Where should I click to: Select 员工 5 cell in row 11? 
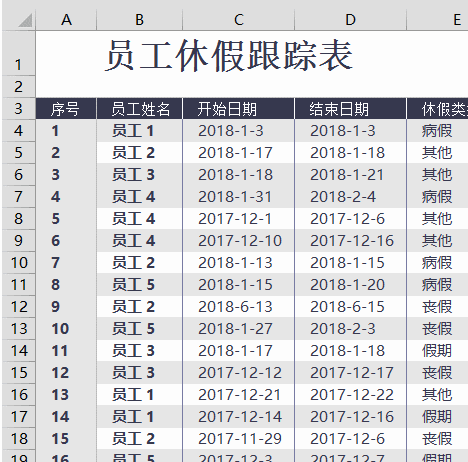[x=139, y=285]
